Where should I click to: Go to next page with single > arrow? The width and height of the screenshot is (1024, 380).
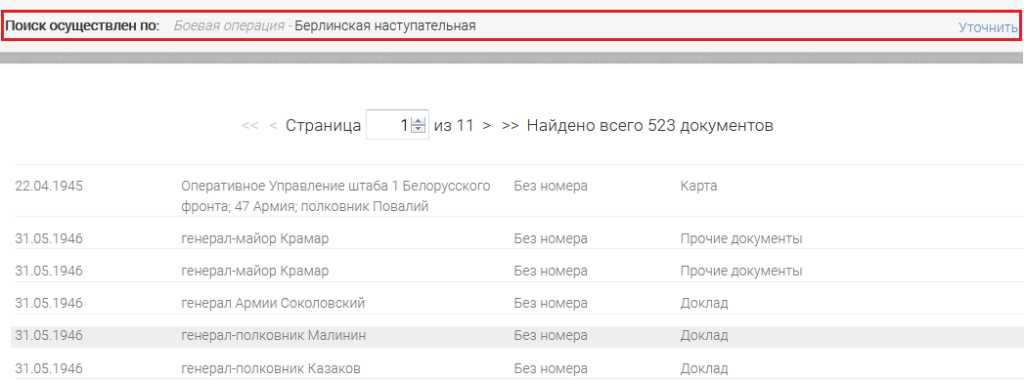487,125
